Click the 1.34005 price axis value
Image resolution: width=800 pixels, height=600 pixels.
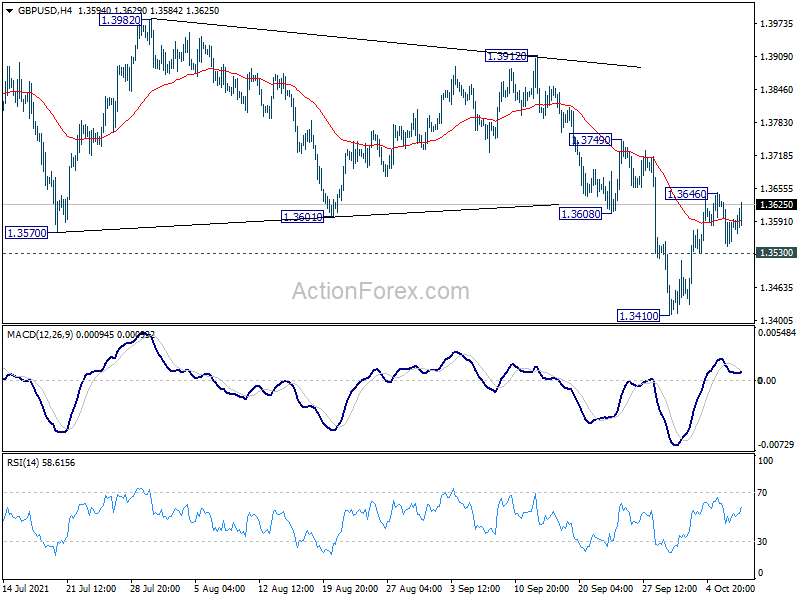(777, 320)
